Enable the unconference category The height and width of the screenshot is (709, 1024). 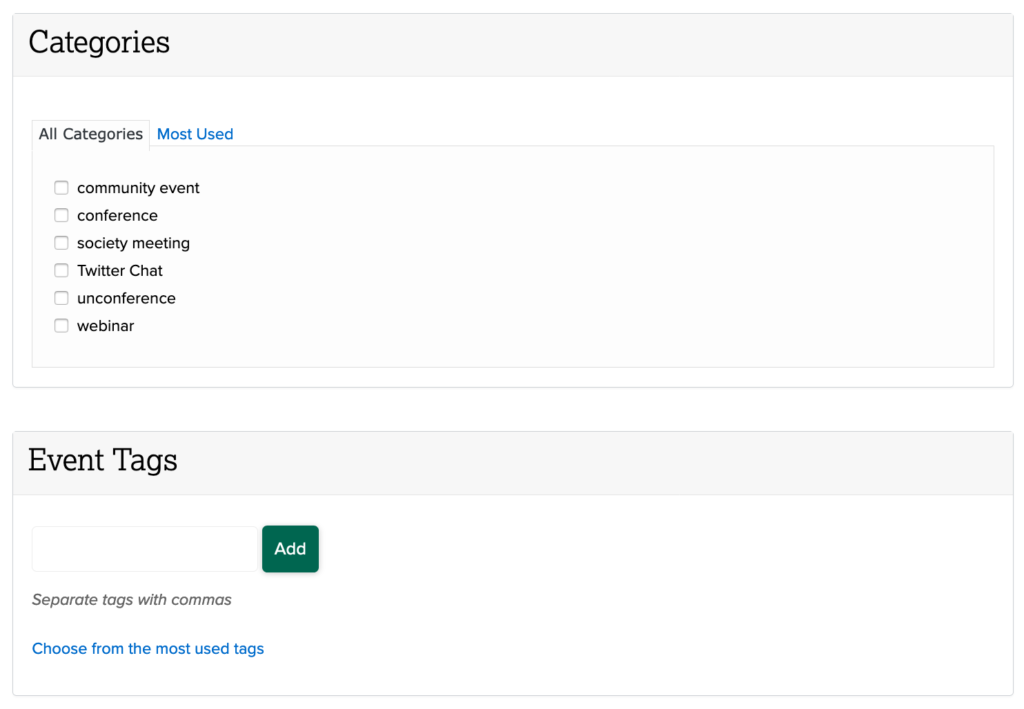61,298
